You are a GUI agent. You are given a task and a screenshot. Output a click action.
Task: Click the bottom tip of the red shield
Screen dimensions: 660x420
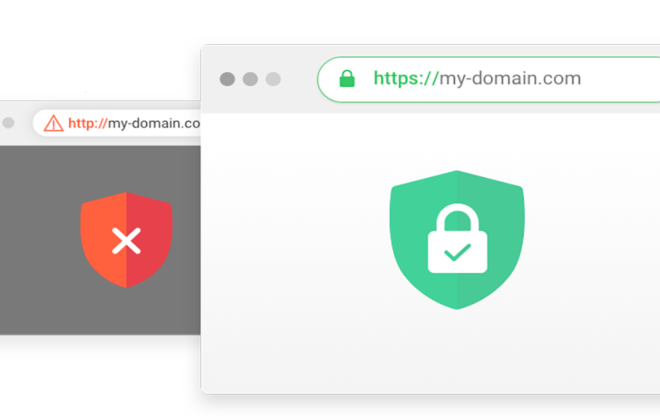click(x=126, y=286)
